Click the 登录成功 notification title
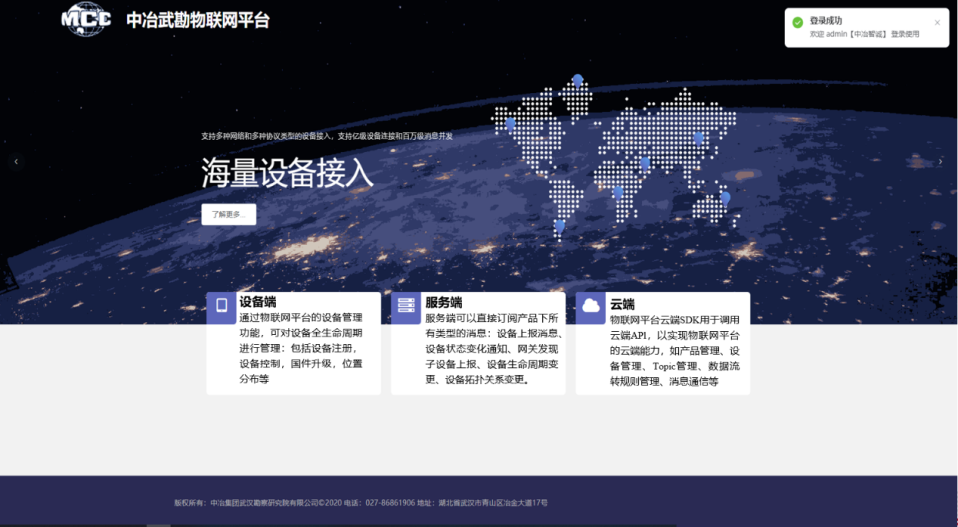 (x=826, y=21)
